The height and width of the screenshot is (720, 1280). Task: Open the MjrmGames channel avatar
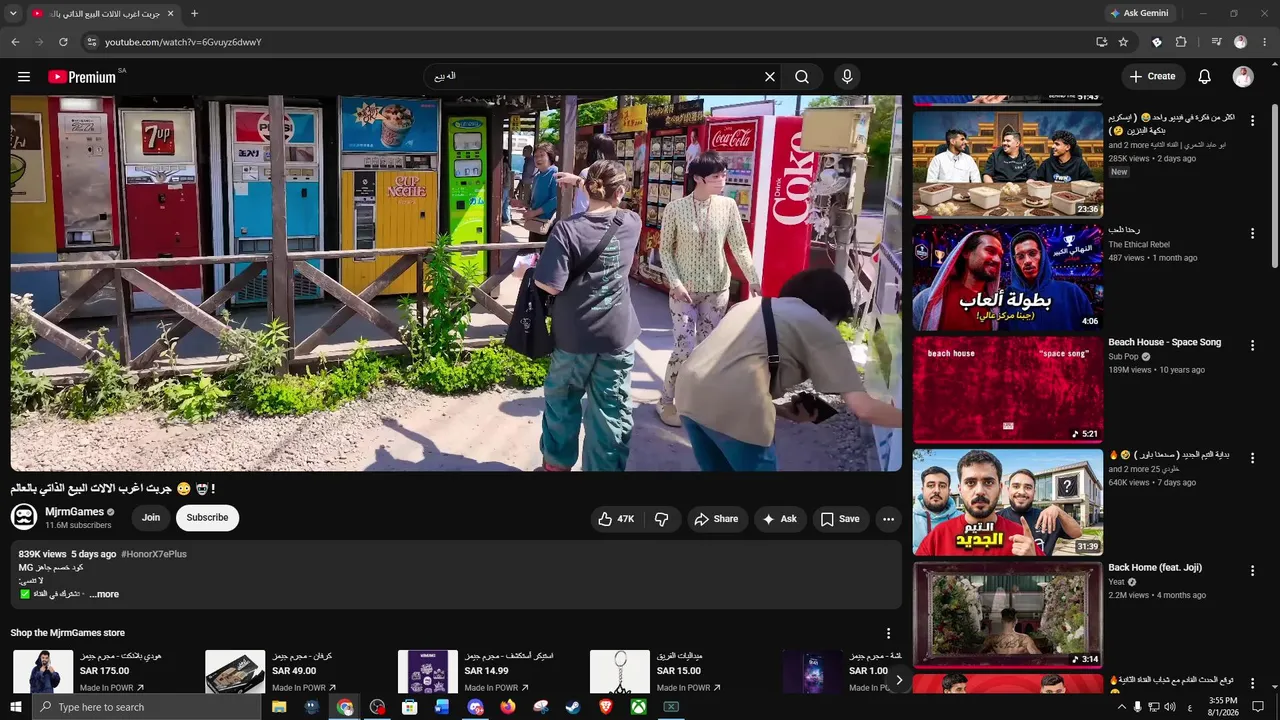pyautogui.click(x=24, y=517)
